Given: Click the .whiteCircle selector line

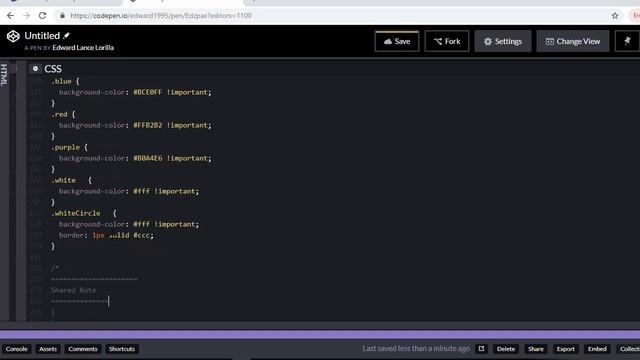Looking at the screenshot, I should pyautogui.click(x=84, y=213).
